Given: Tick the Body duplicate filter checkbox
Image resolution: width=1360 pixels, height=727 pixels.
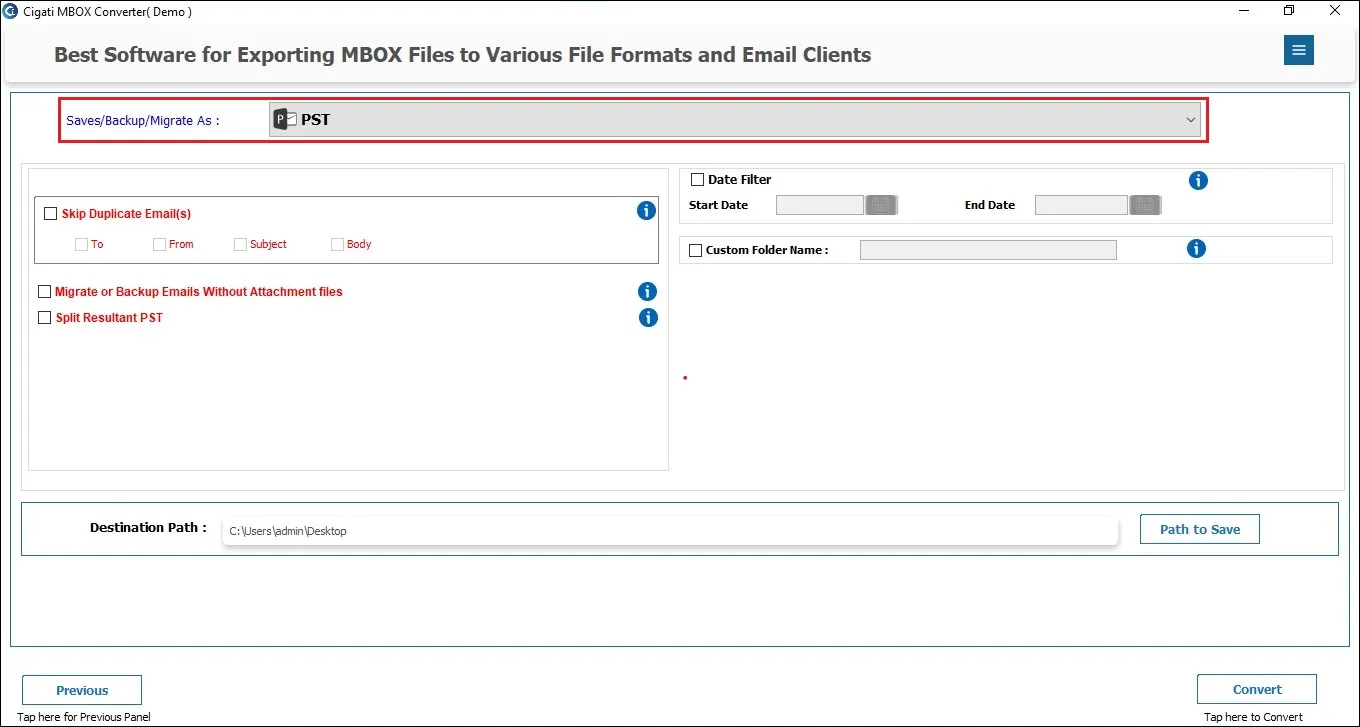Looking at the screenshot, I should 337,244.
